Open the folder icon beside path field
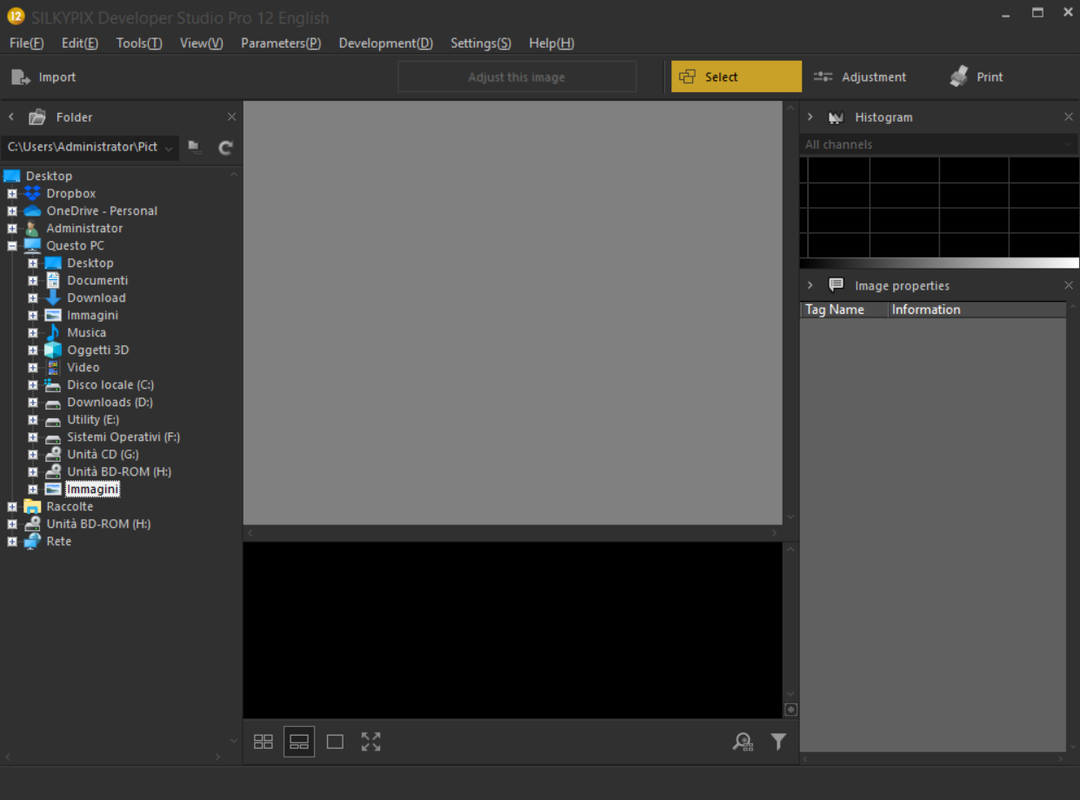This screenshot has height=800, width=1080. [x=194, y=147]
